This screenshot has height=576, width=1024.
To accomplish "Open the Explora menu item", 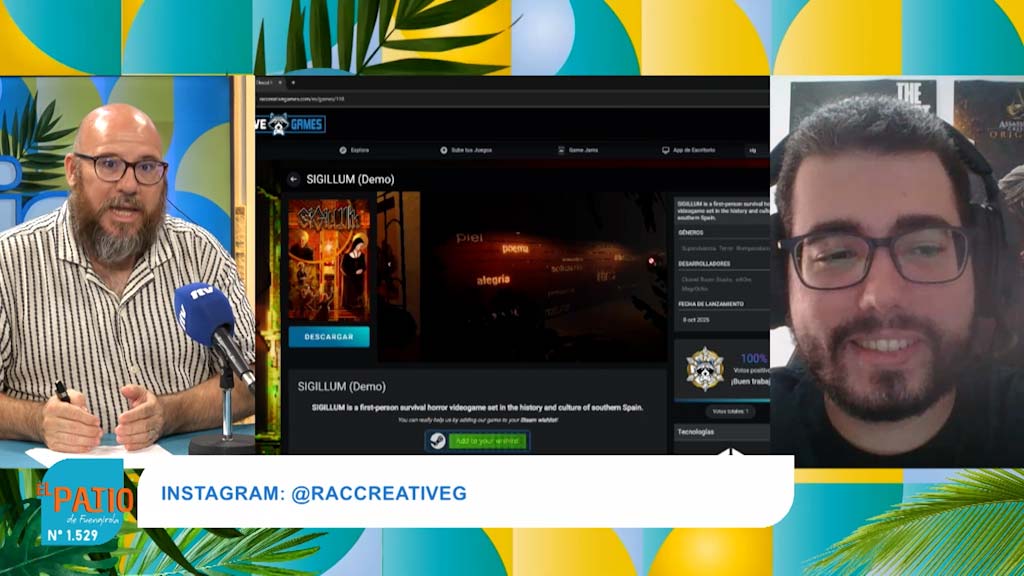I will (355, 150).
